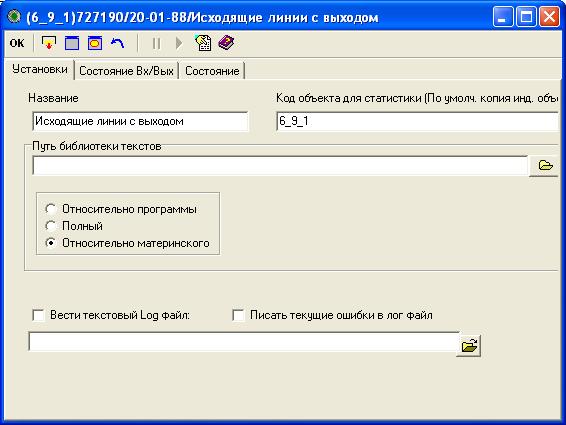Screen dimensions: 566x425
Task: Click the play arrow toolbar icon
Action: [x=179, y=44]
